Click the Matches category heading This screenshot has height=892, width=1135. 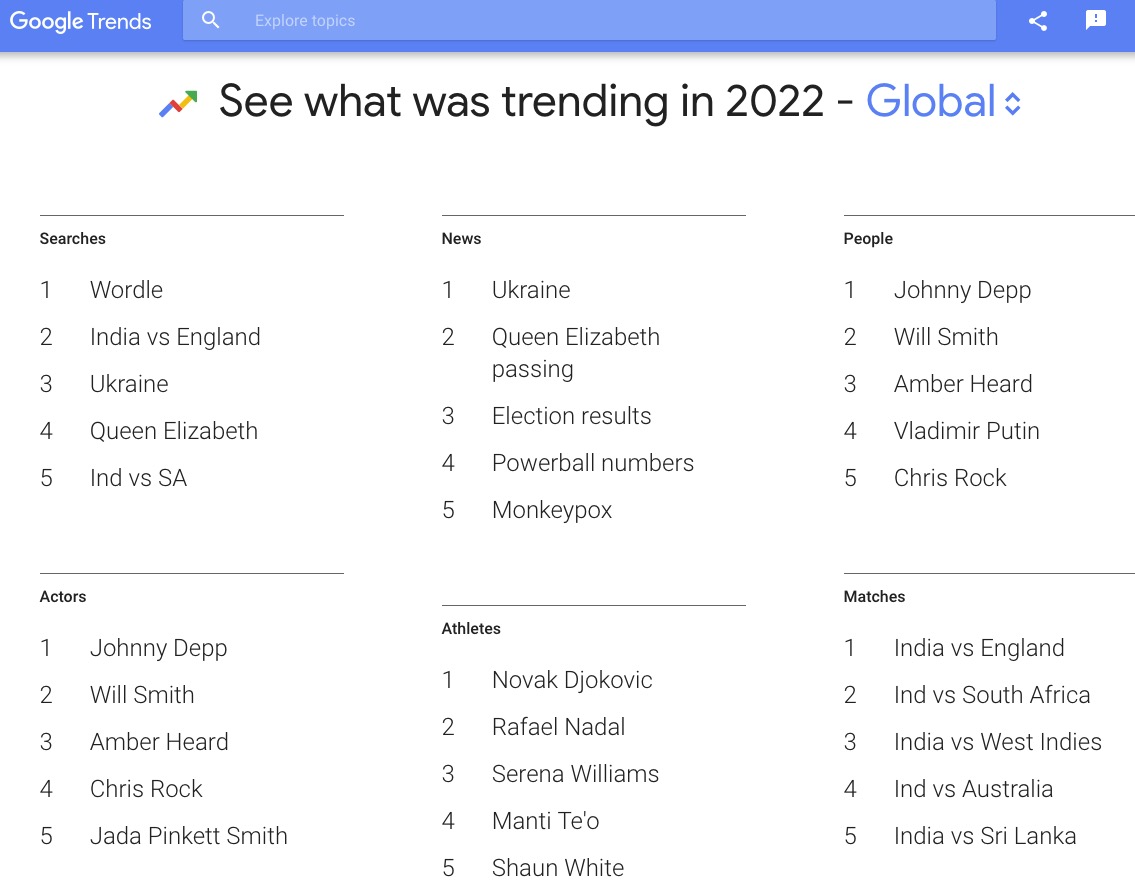(x=874, y=597)
